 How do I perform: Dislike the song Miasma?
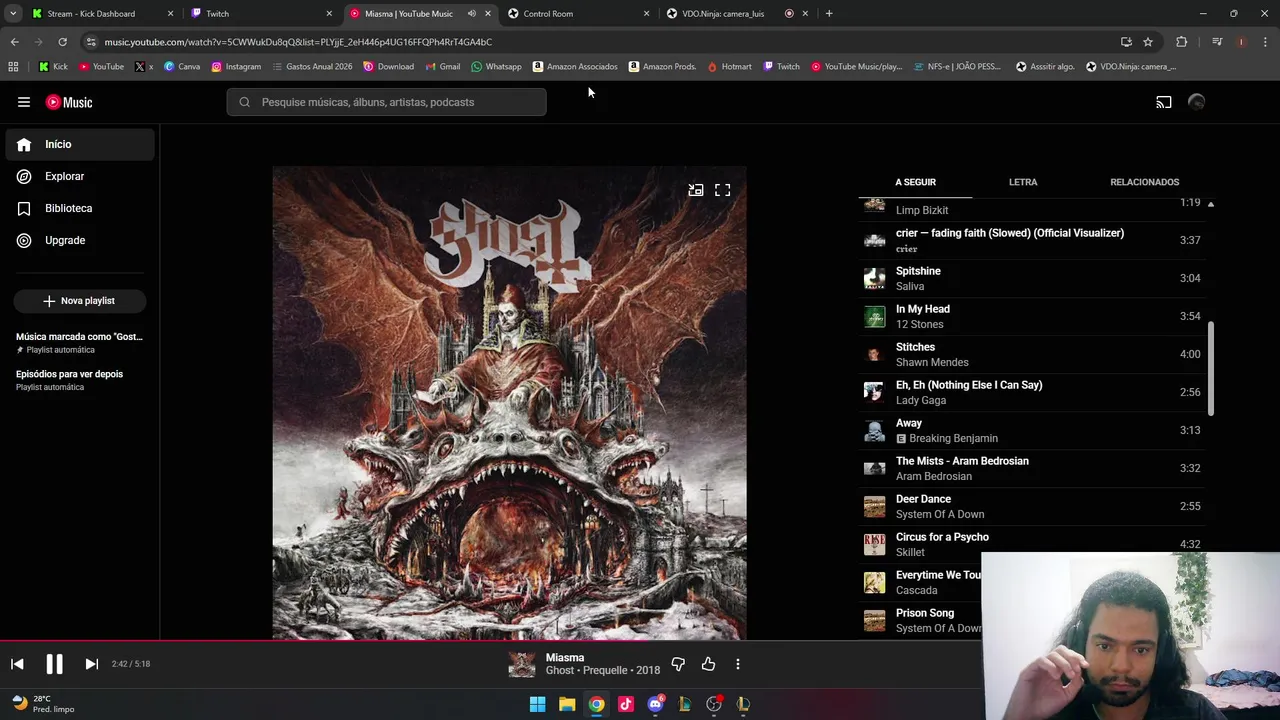click(x=678, y=664)
